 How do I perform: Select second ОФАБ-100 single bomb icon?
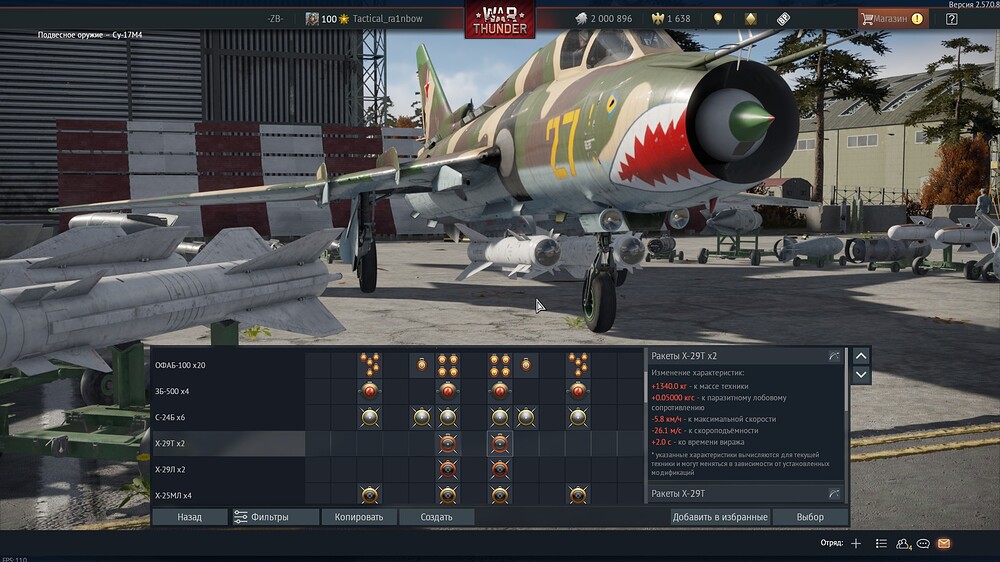tap(526, 365)
